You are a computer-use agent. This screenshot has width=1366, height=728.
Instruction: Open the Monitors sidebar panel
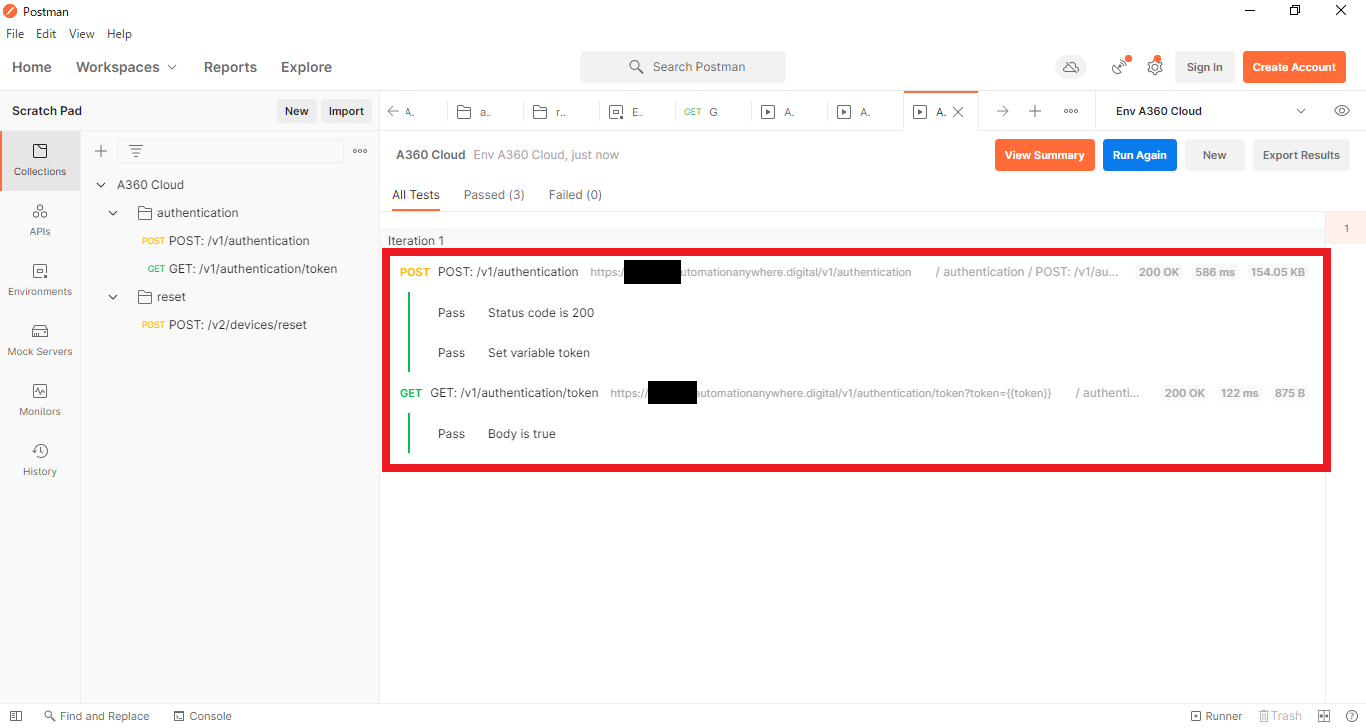[40, 400]
